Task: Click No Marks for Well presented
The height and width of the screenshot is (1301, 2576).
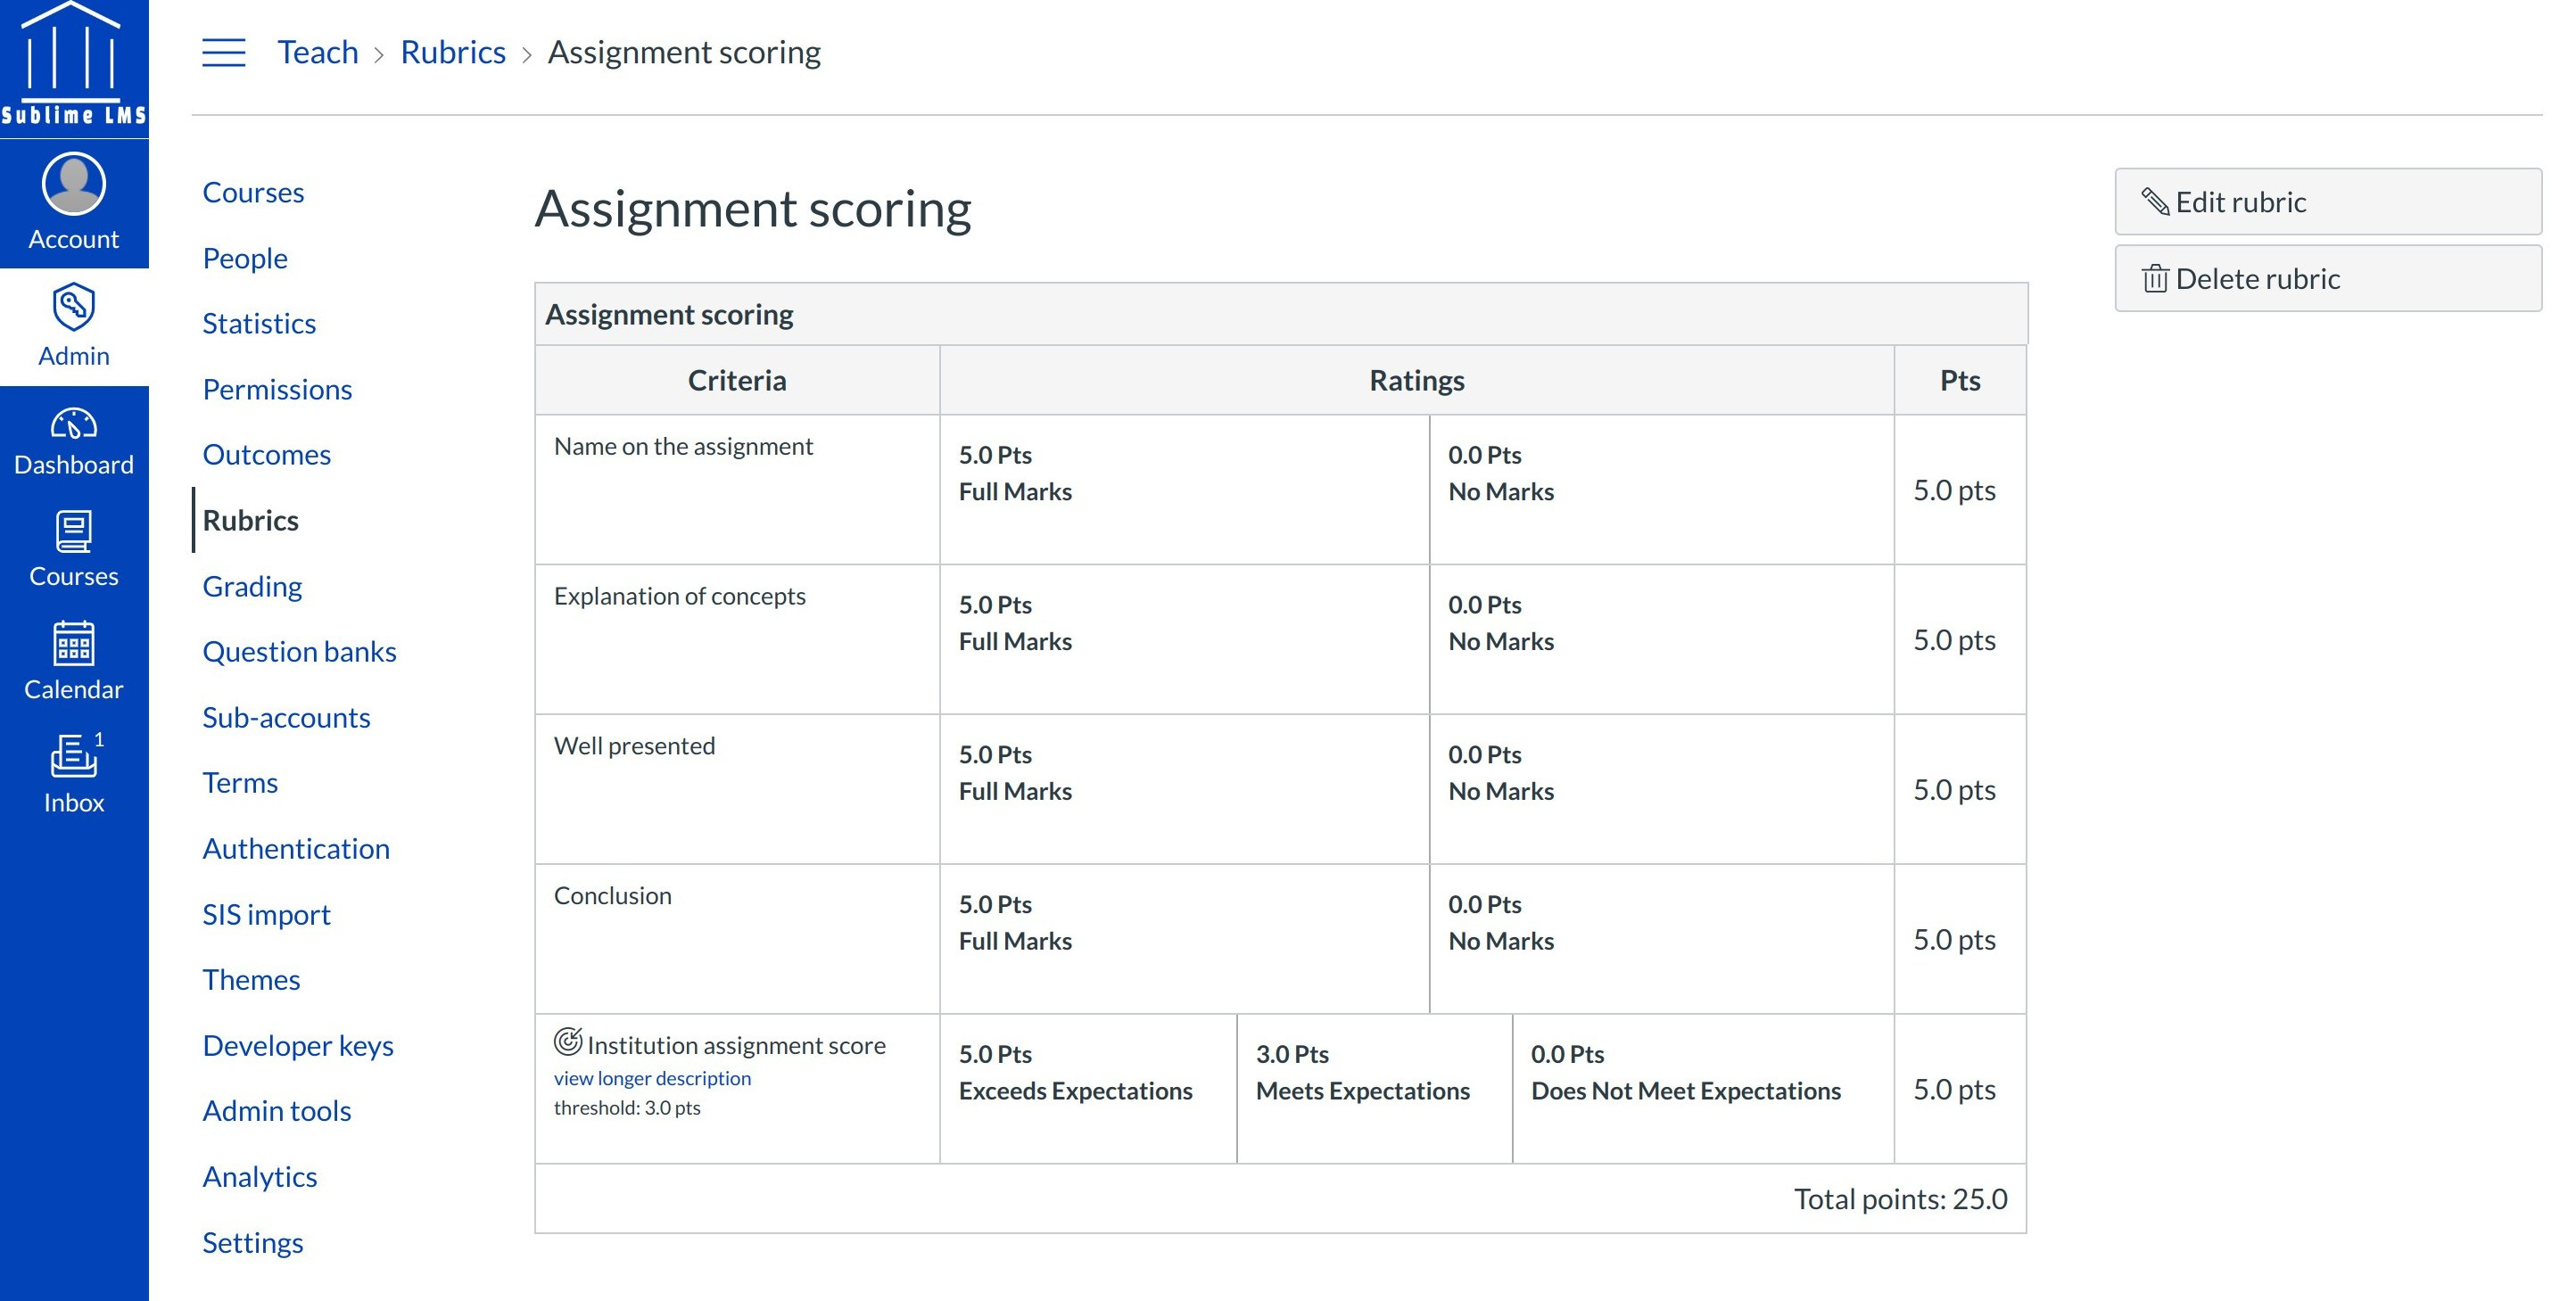Action: (x=1501, y=791)
